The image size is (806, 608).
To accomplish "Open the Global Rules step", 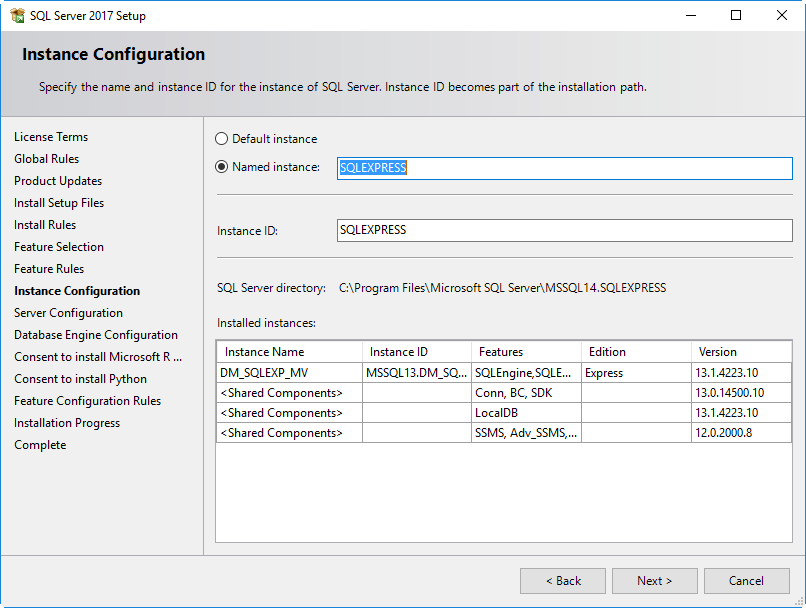I will [46, 159].
